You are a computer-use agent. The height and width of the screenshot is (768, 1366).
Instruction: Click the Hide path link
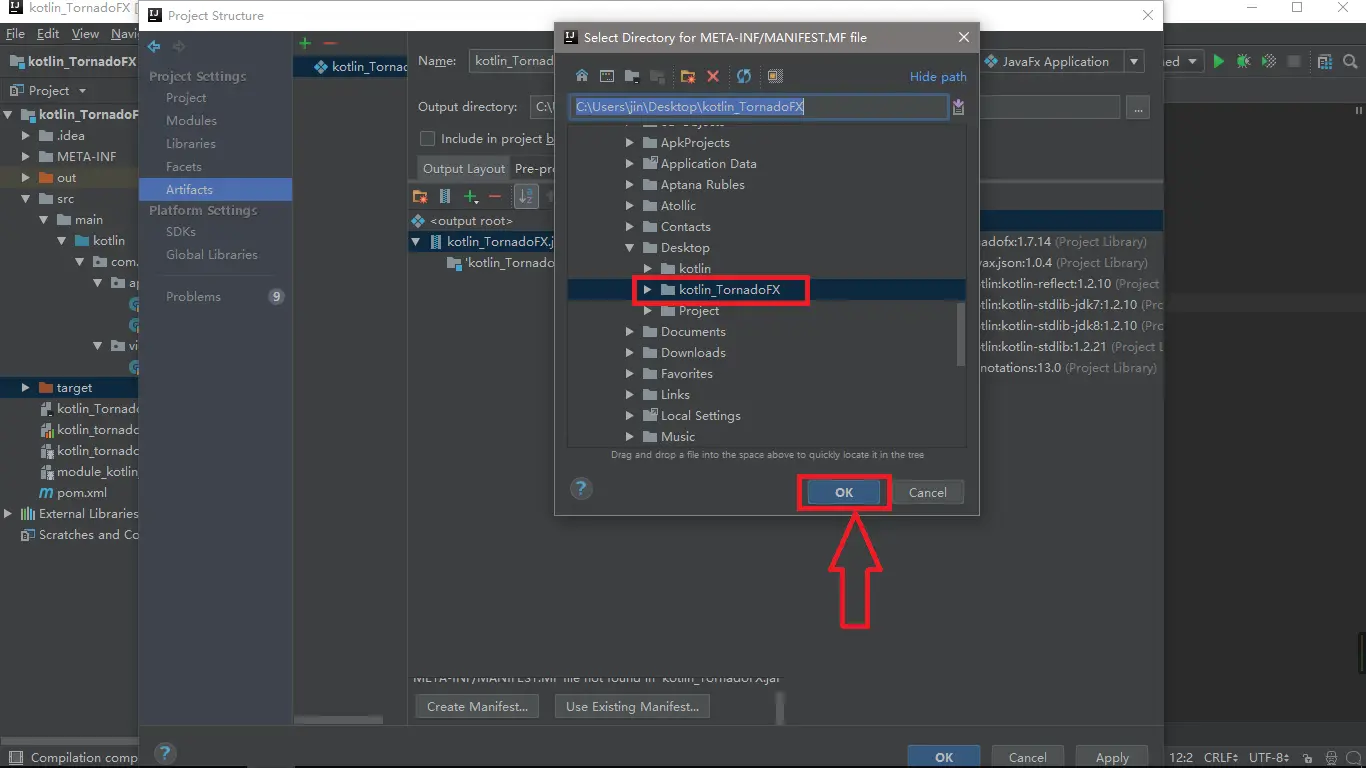938,77
